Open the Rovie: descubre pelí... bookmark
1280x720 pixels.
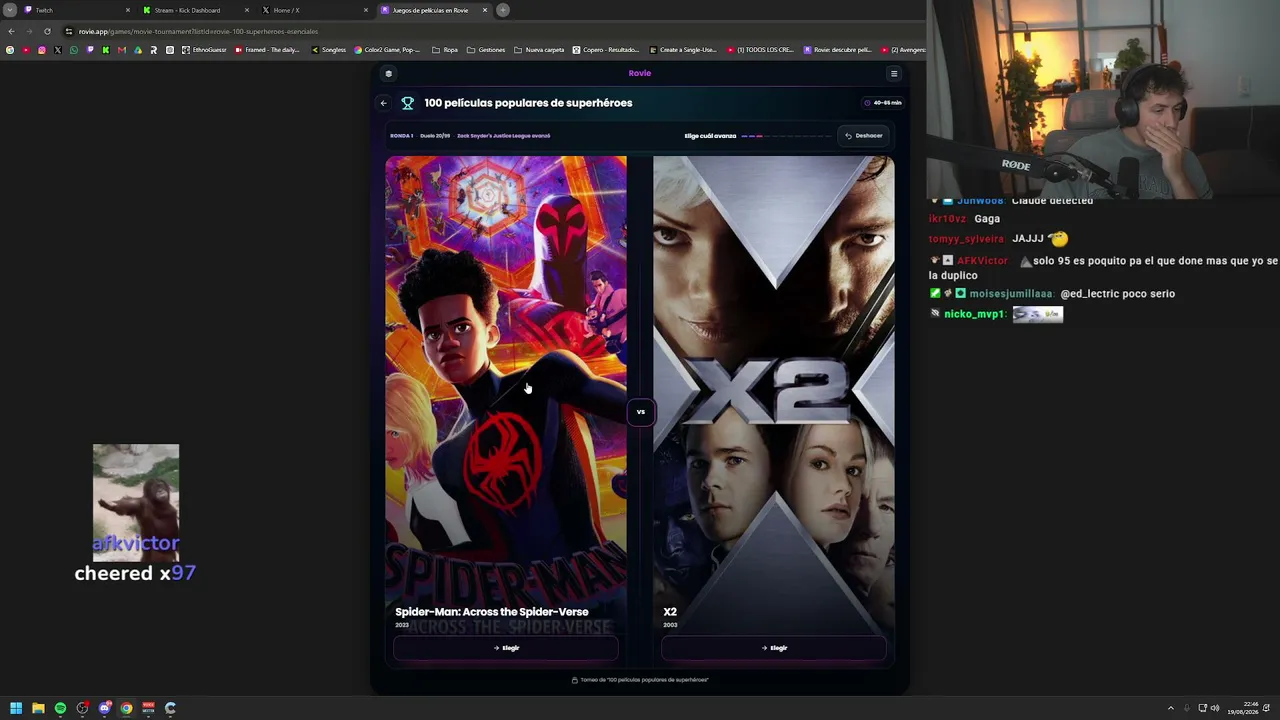[838, 50]
